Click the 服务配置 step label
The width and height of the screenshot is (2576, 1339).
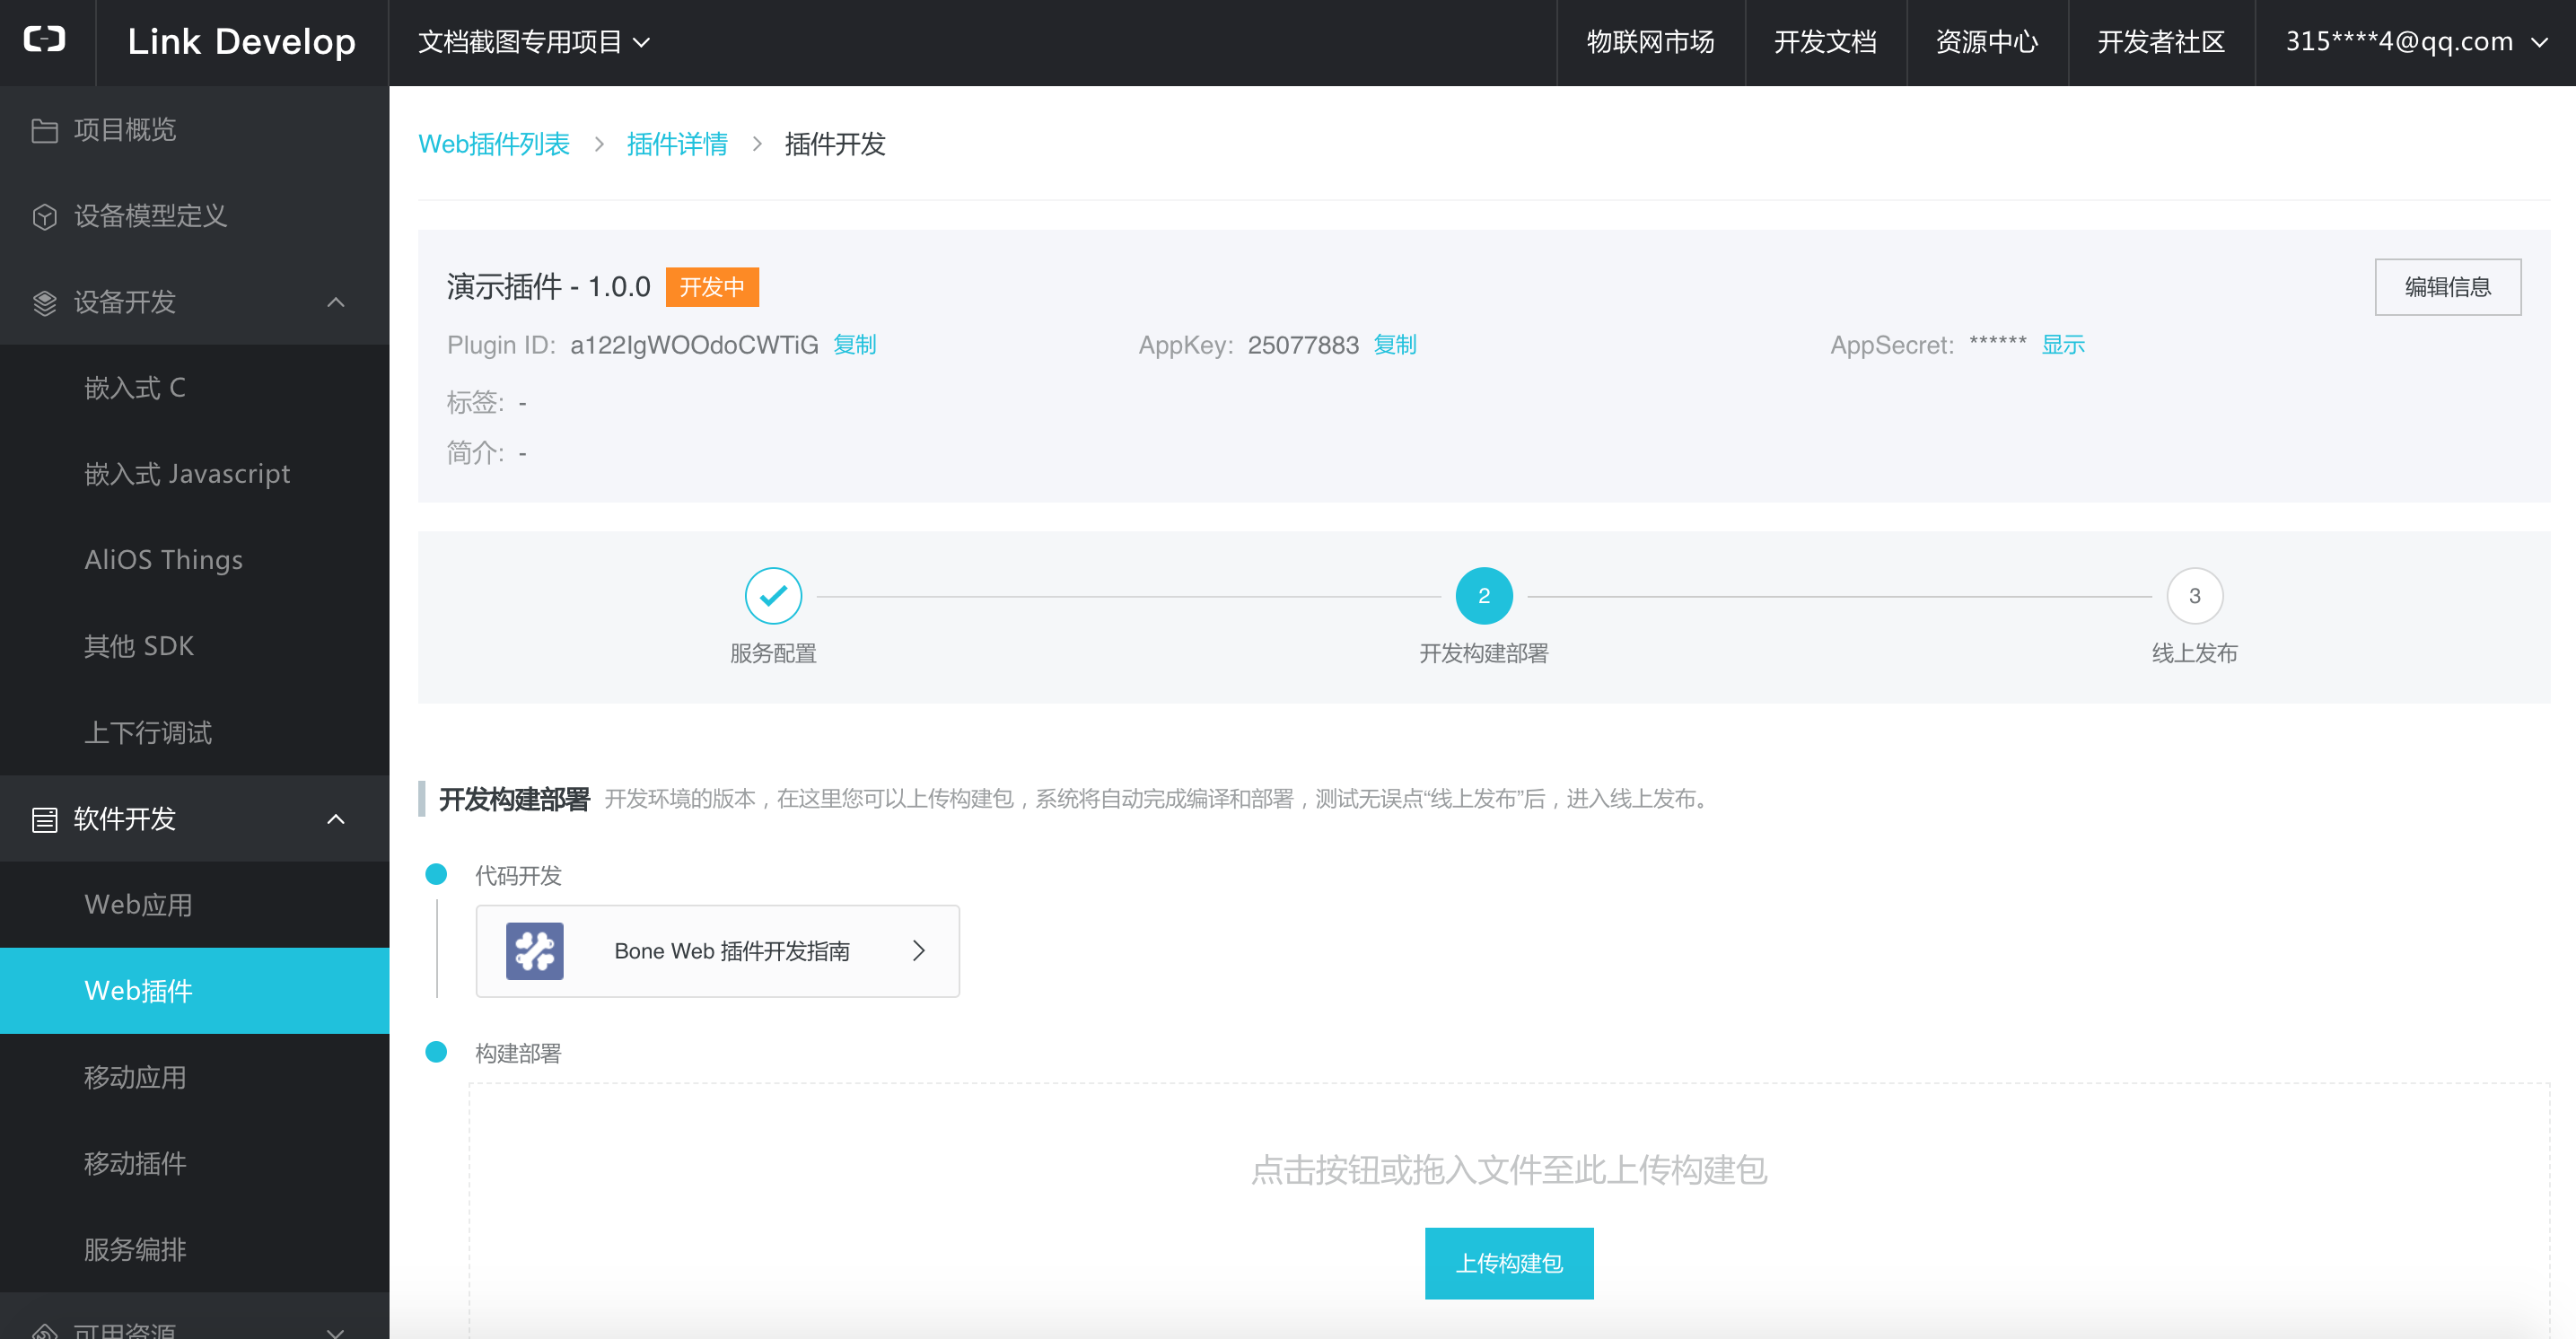[x=773, y=653]
